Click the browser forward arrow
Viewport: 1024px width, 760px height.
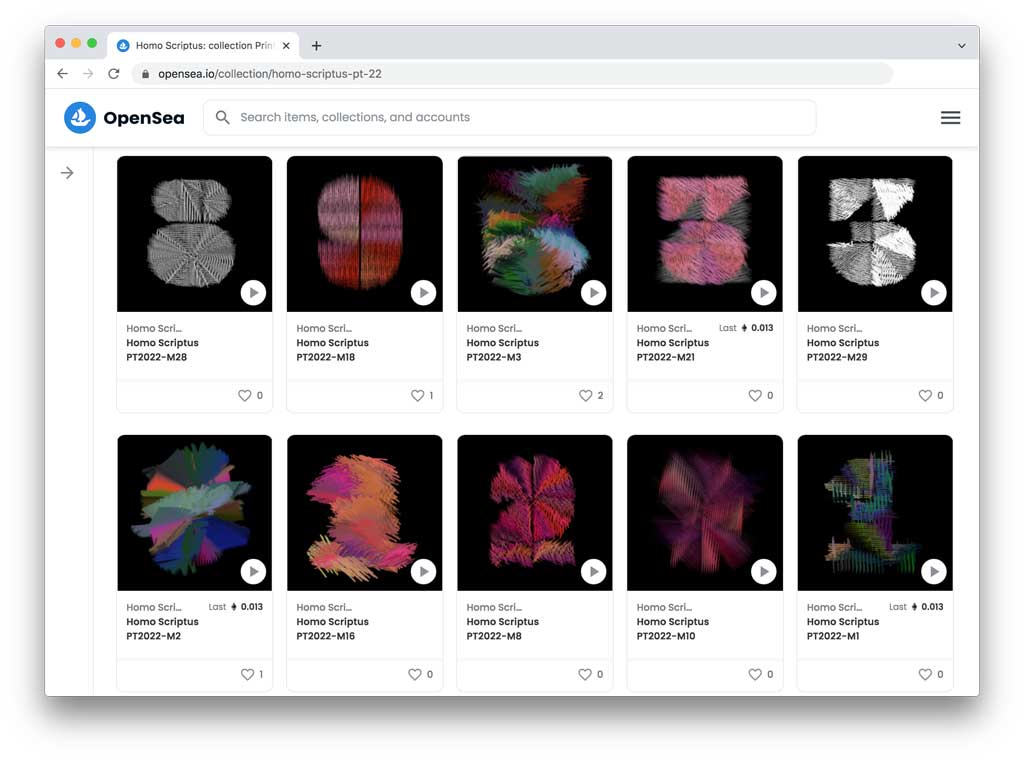click(88, 74)
